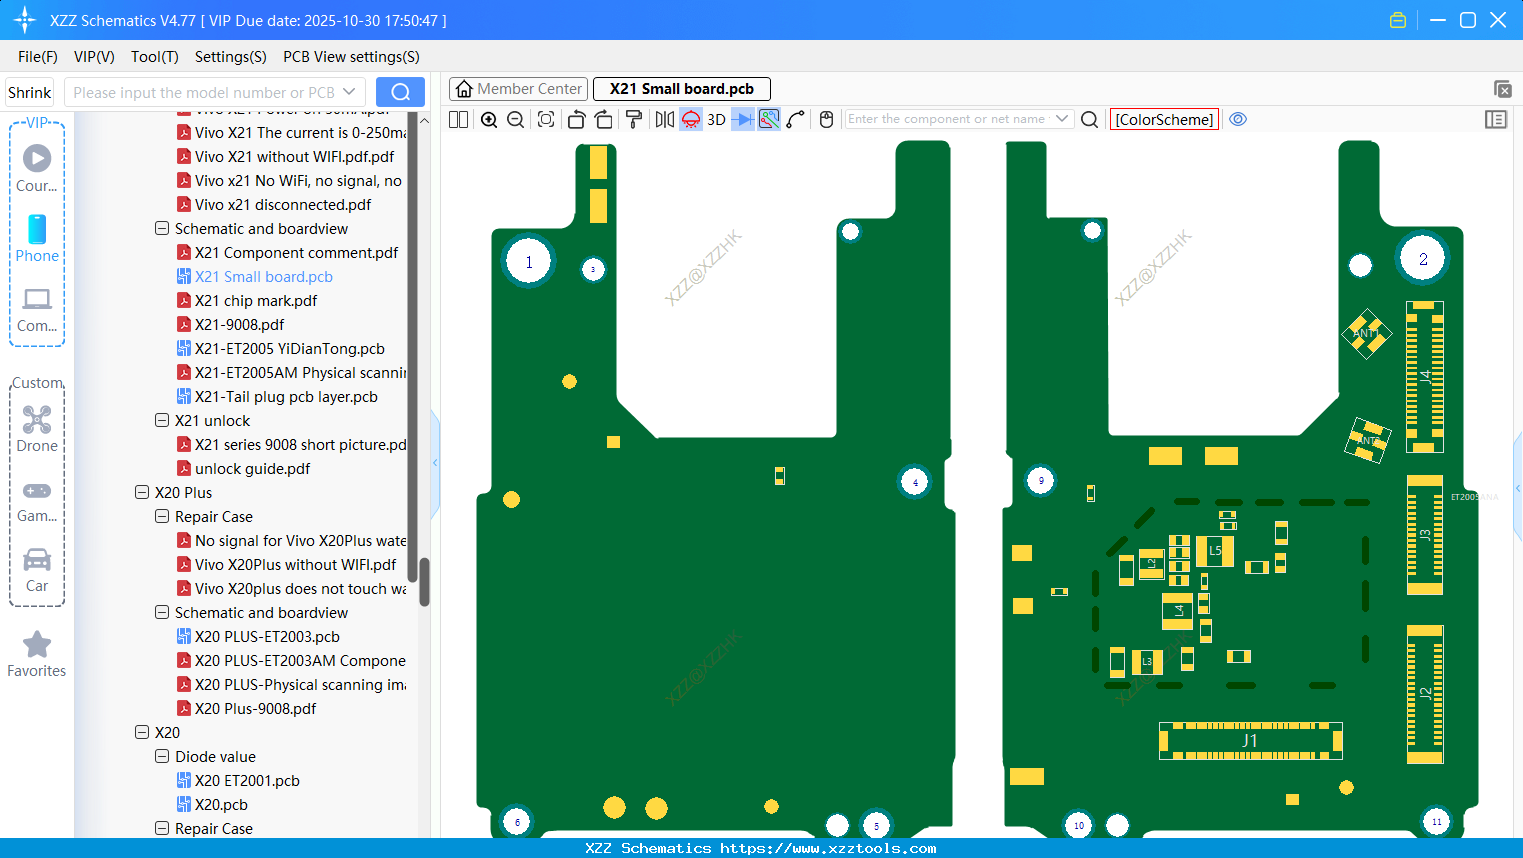
Task: Click the paint brush color fill tool
Action: click(632, 119)
